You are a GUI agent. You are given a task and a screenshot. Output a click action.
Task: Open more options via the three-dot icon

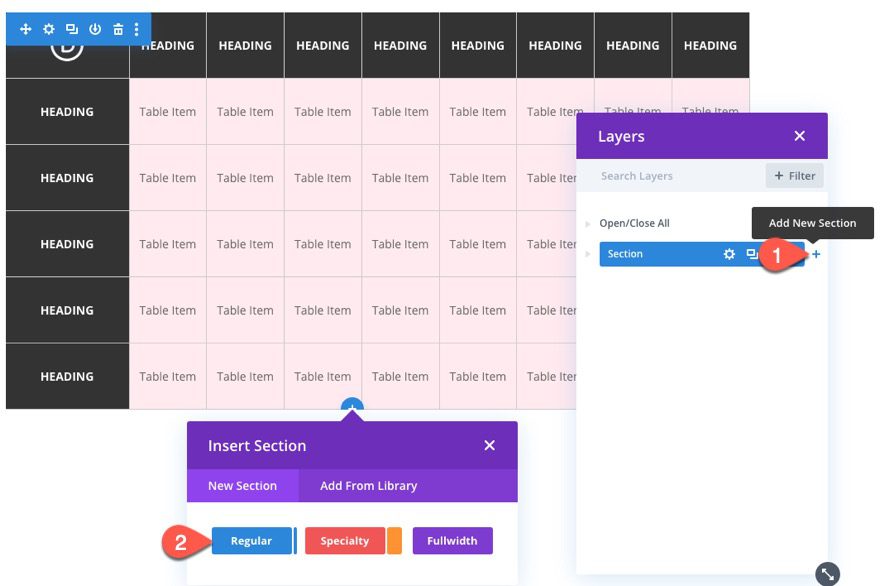137,29
